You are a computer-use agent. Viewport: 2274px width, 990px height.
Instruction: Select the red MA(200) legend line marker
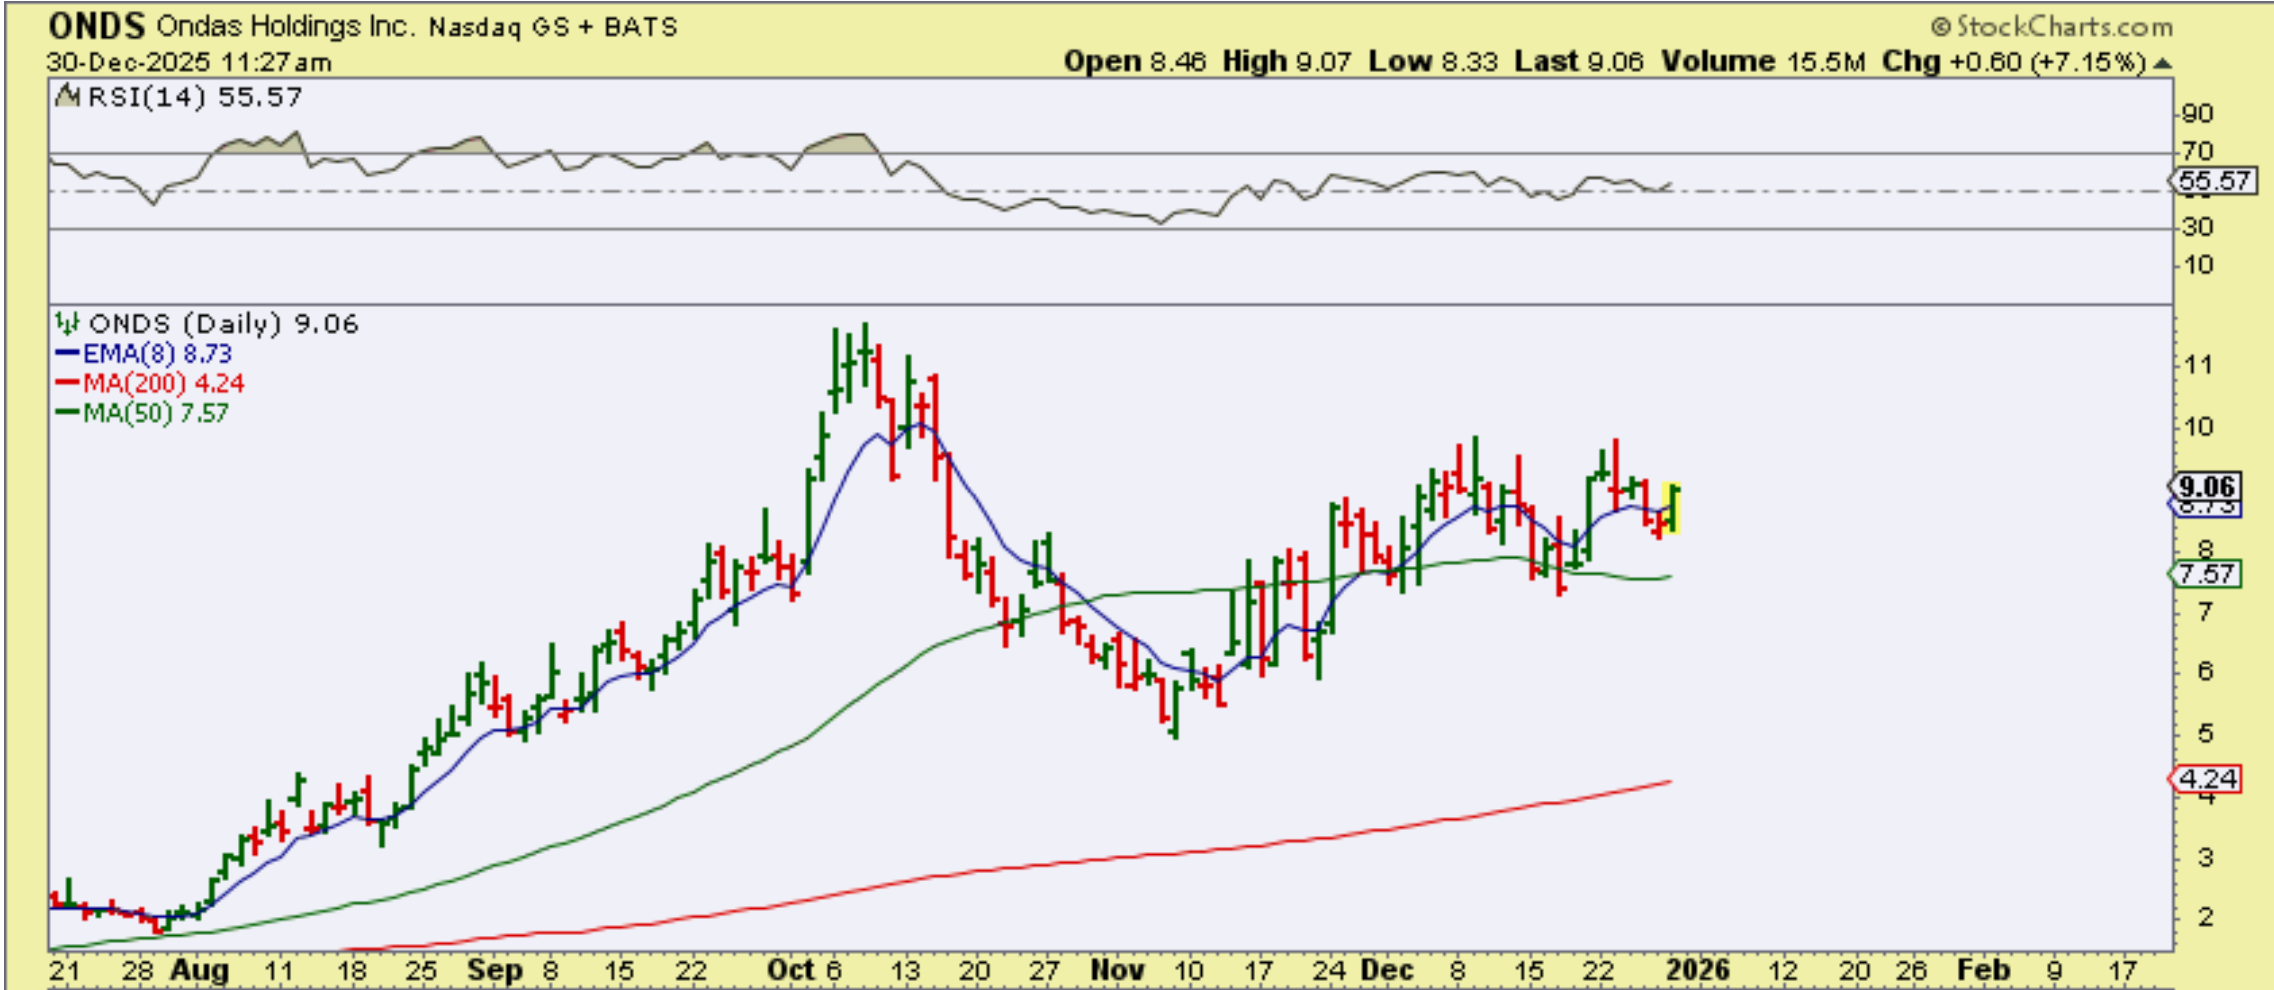(67, 383)
